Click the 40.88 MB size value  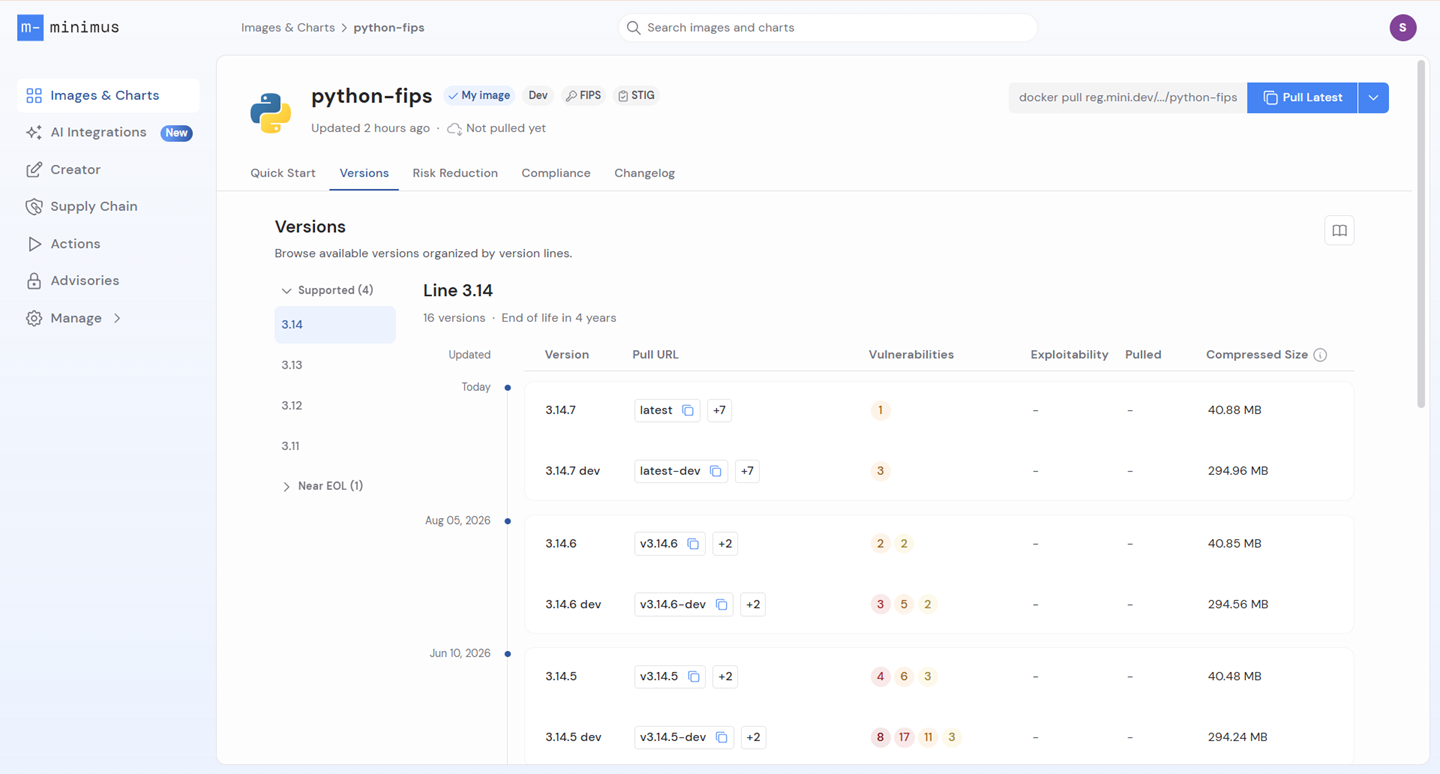1235,411
